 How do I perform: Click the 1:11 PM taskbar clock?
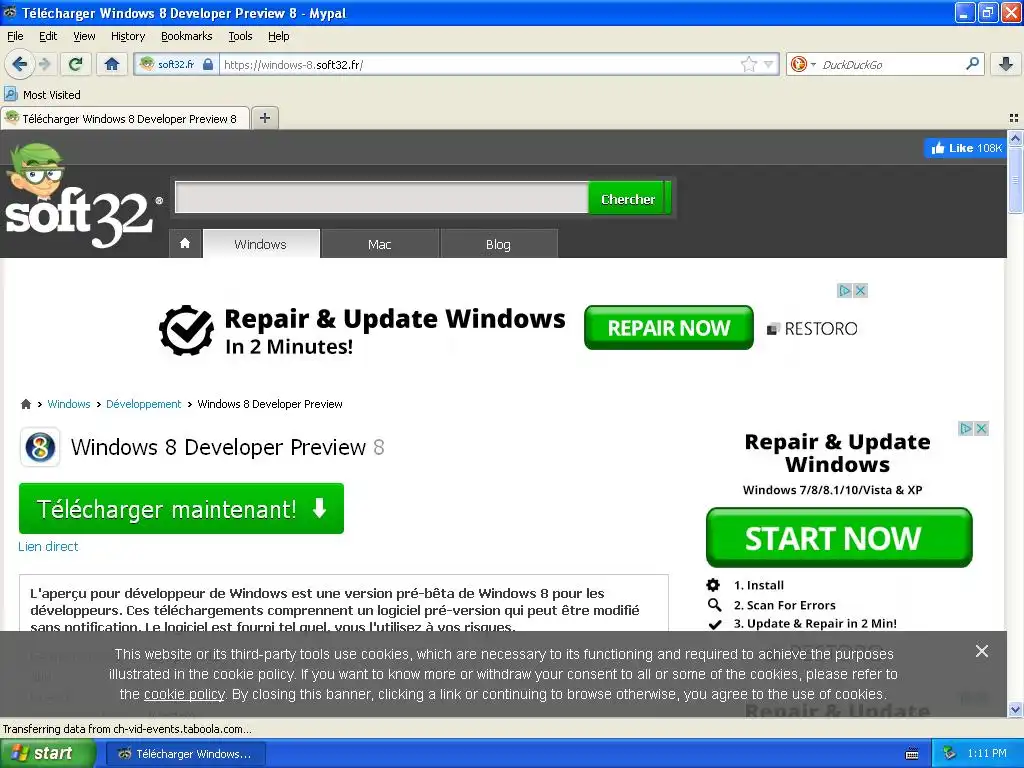coord(987,754)
